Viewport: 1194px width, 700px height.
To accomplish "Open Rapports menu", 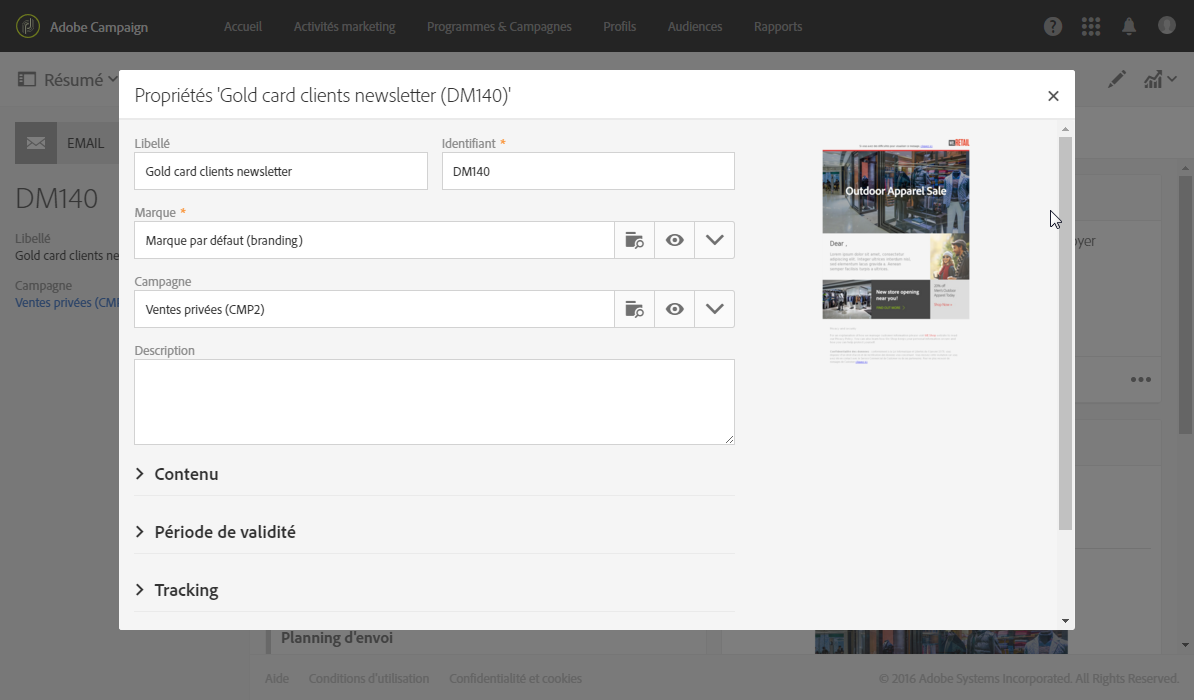I will [777, 27].
